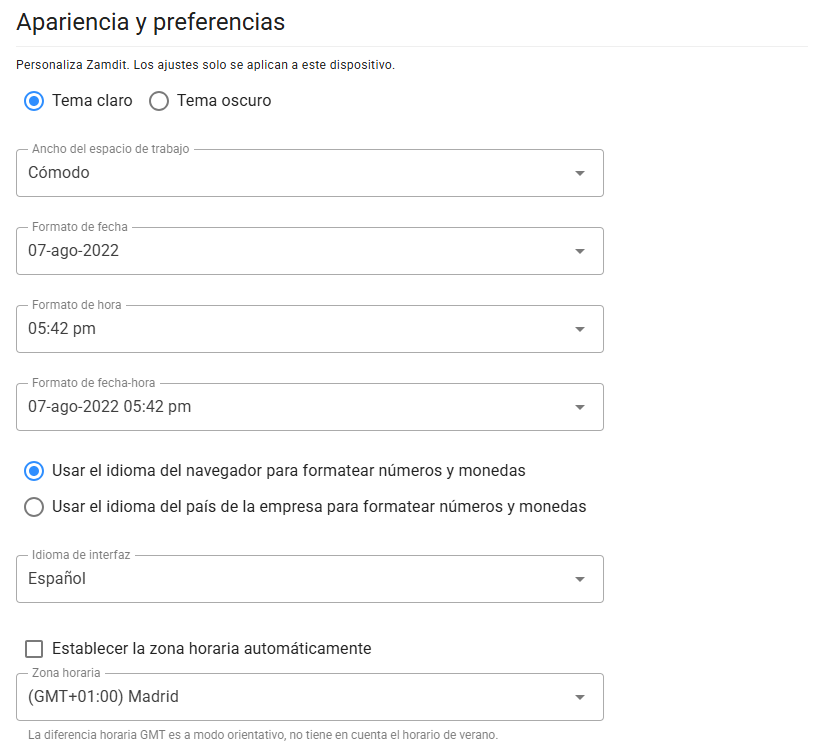Select Usar el idioma del país de la empresa
Viewport: 824px width, 755px height.
coord(33,507)
